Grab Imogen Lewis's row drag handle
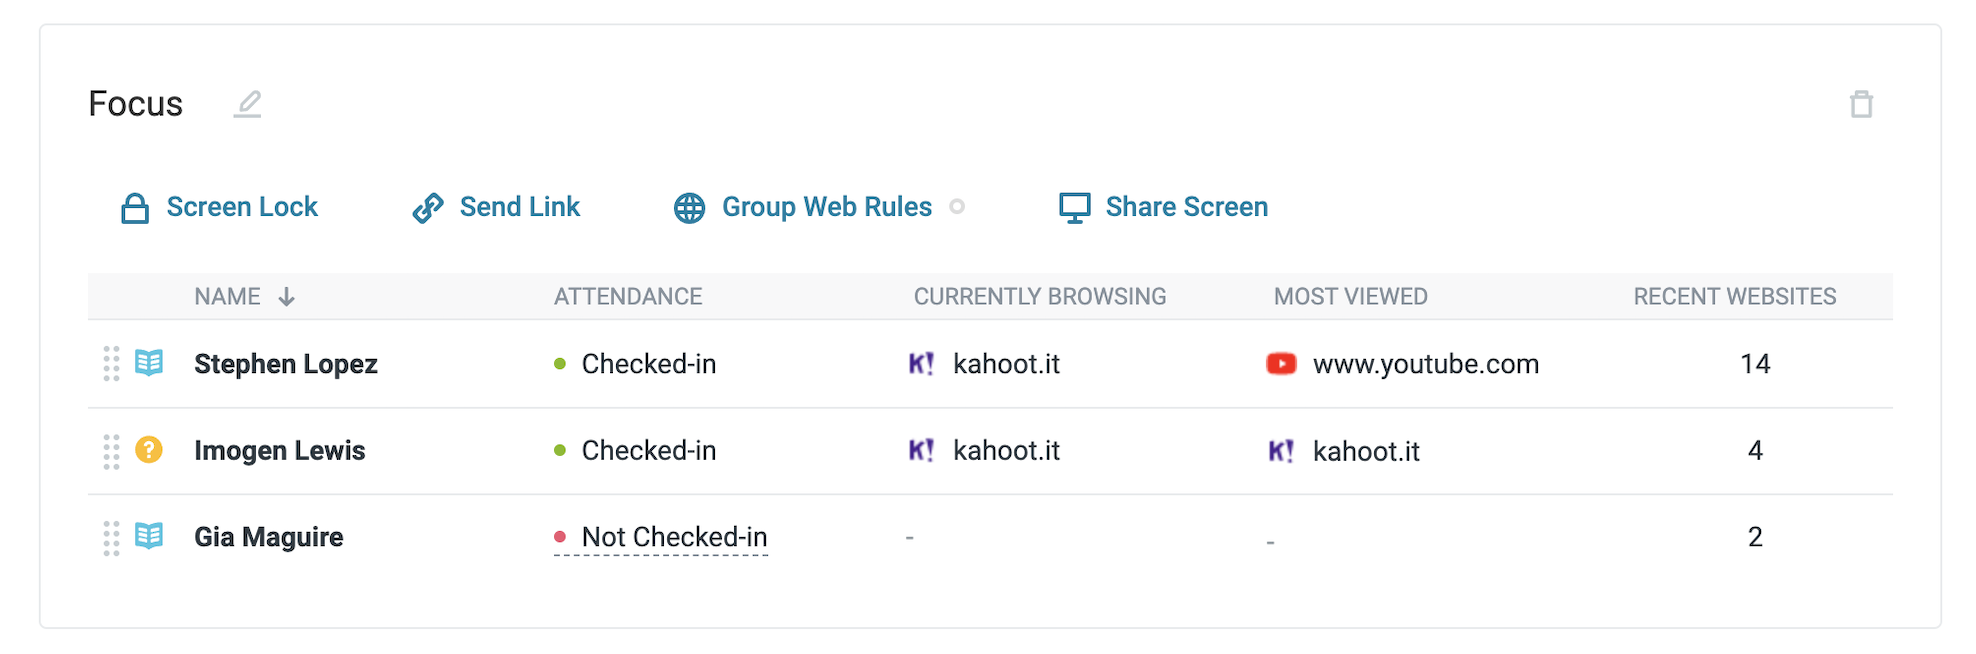This screenshot has width=1976, height=654. (x=111, y=451)
